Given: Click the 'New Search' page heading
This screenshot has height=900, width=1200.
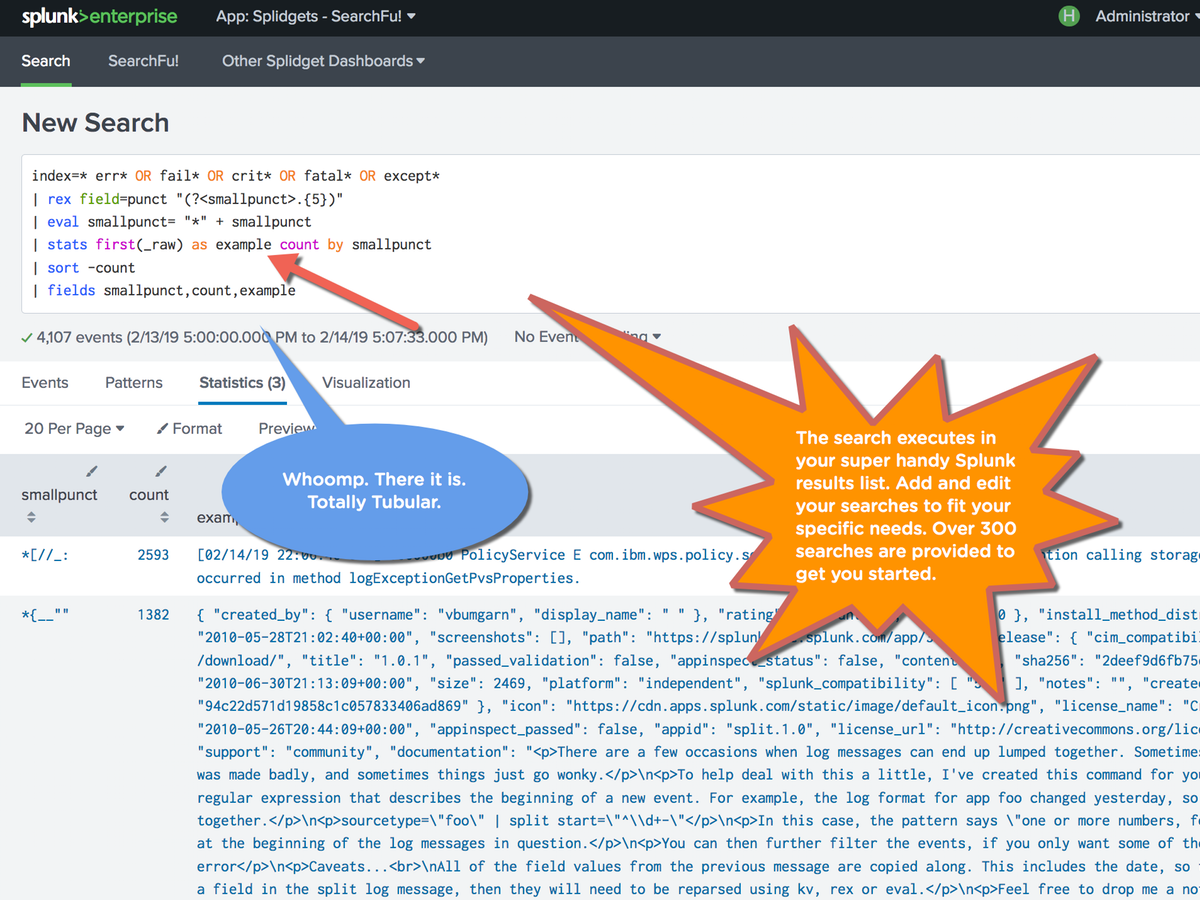Looking at the screenshot, I should pyautogui.click(x=95, y=123).
